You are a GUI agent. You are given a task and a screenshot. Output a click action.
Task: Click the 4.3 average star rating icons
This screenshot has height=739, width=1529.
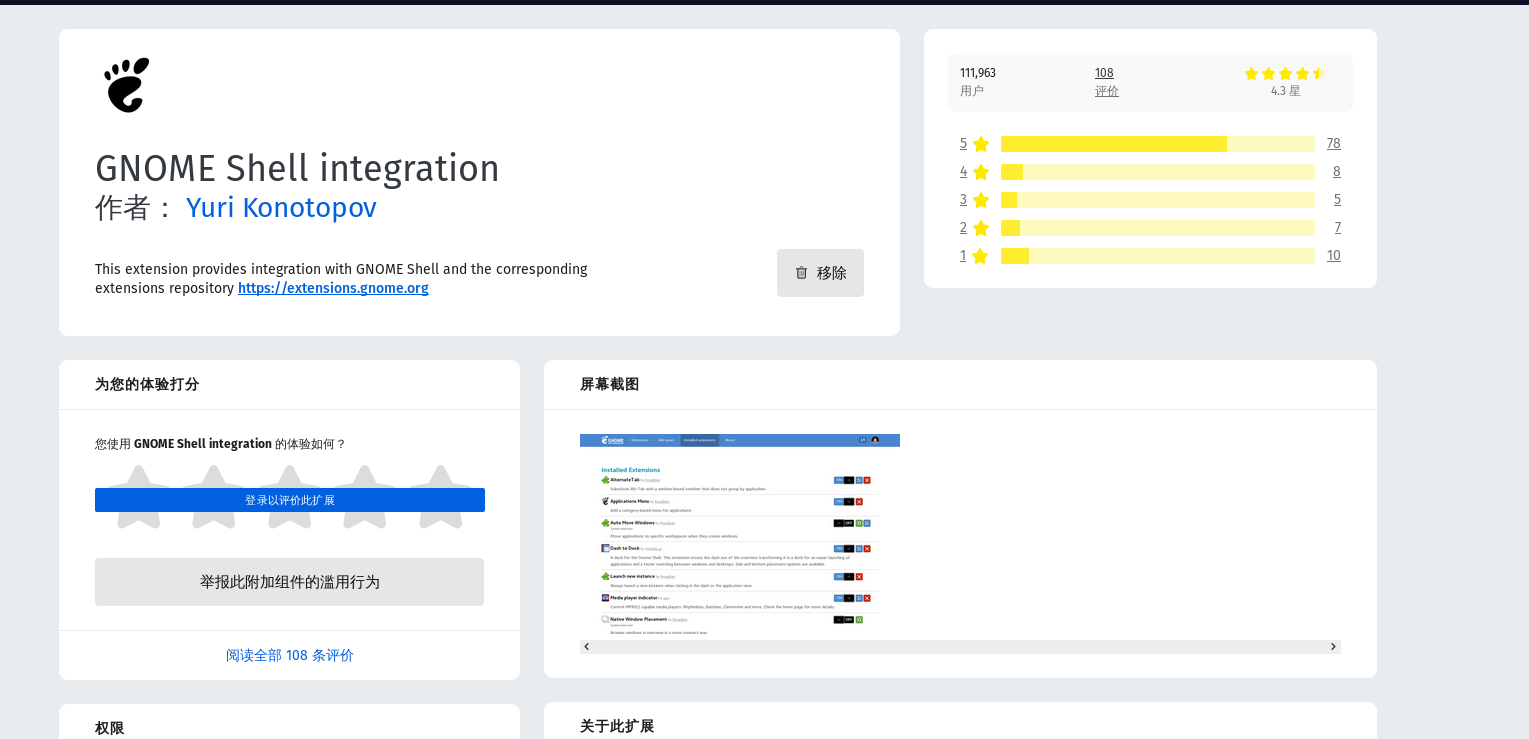coord(1285,73)
